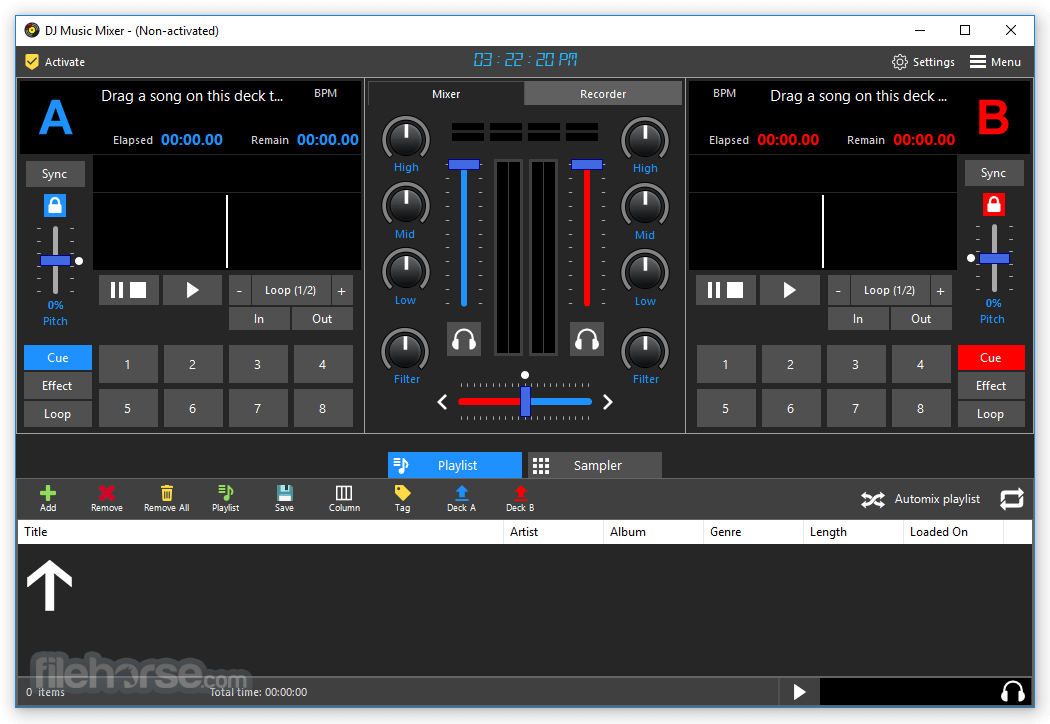
Task: Click the Effect button on Deck B
Action: (x=990, y=386)
